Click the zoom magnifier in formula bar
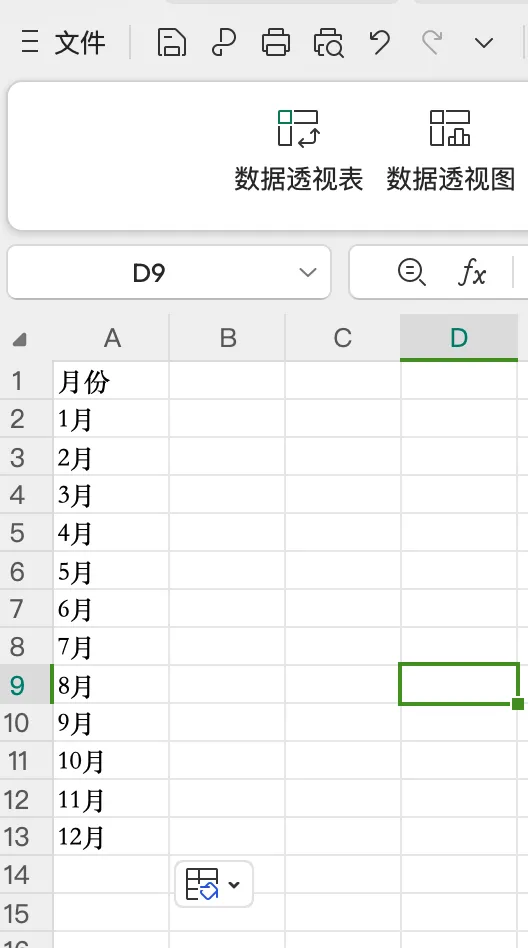Image resolution: width=528 pixels, height=948 pixels. point(411,272)
